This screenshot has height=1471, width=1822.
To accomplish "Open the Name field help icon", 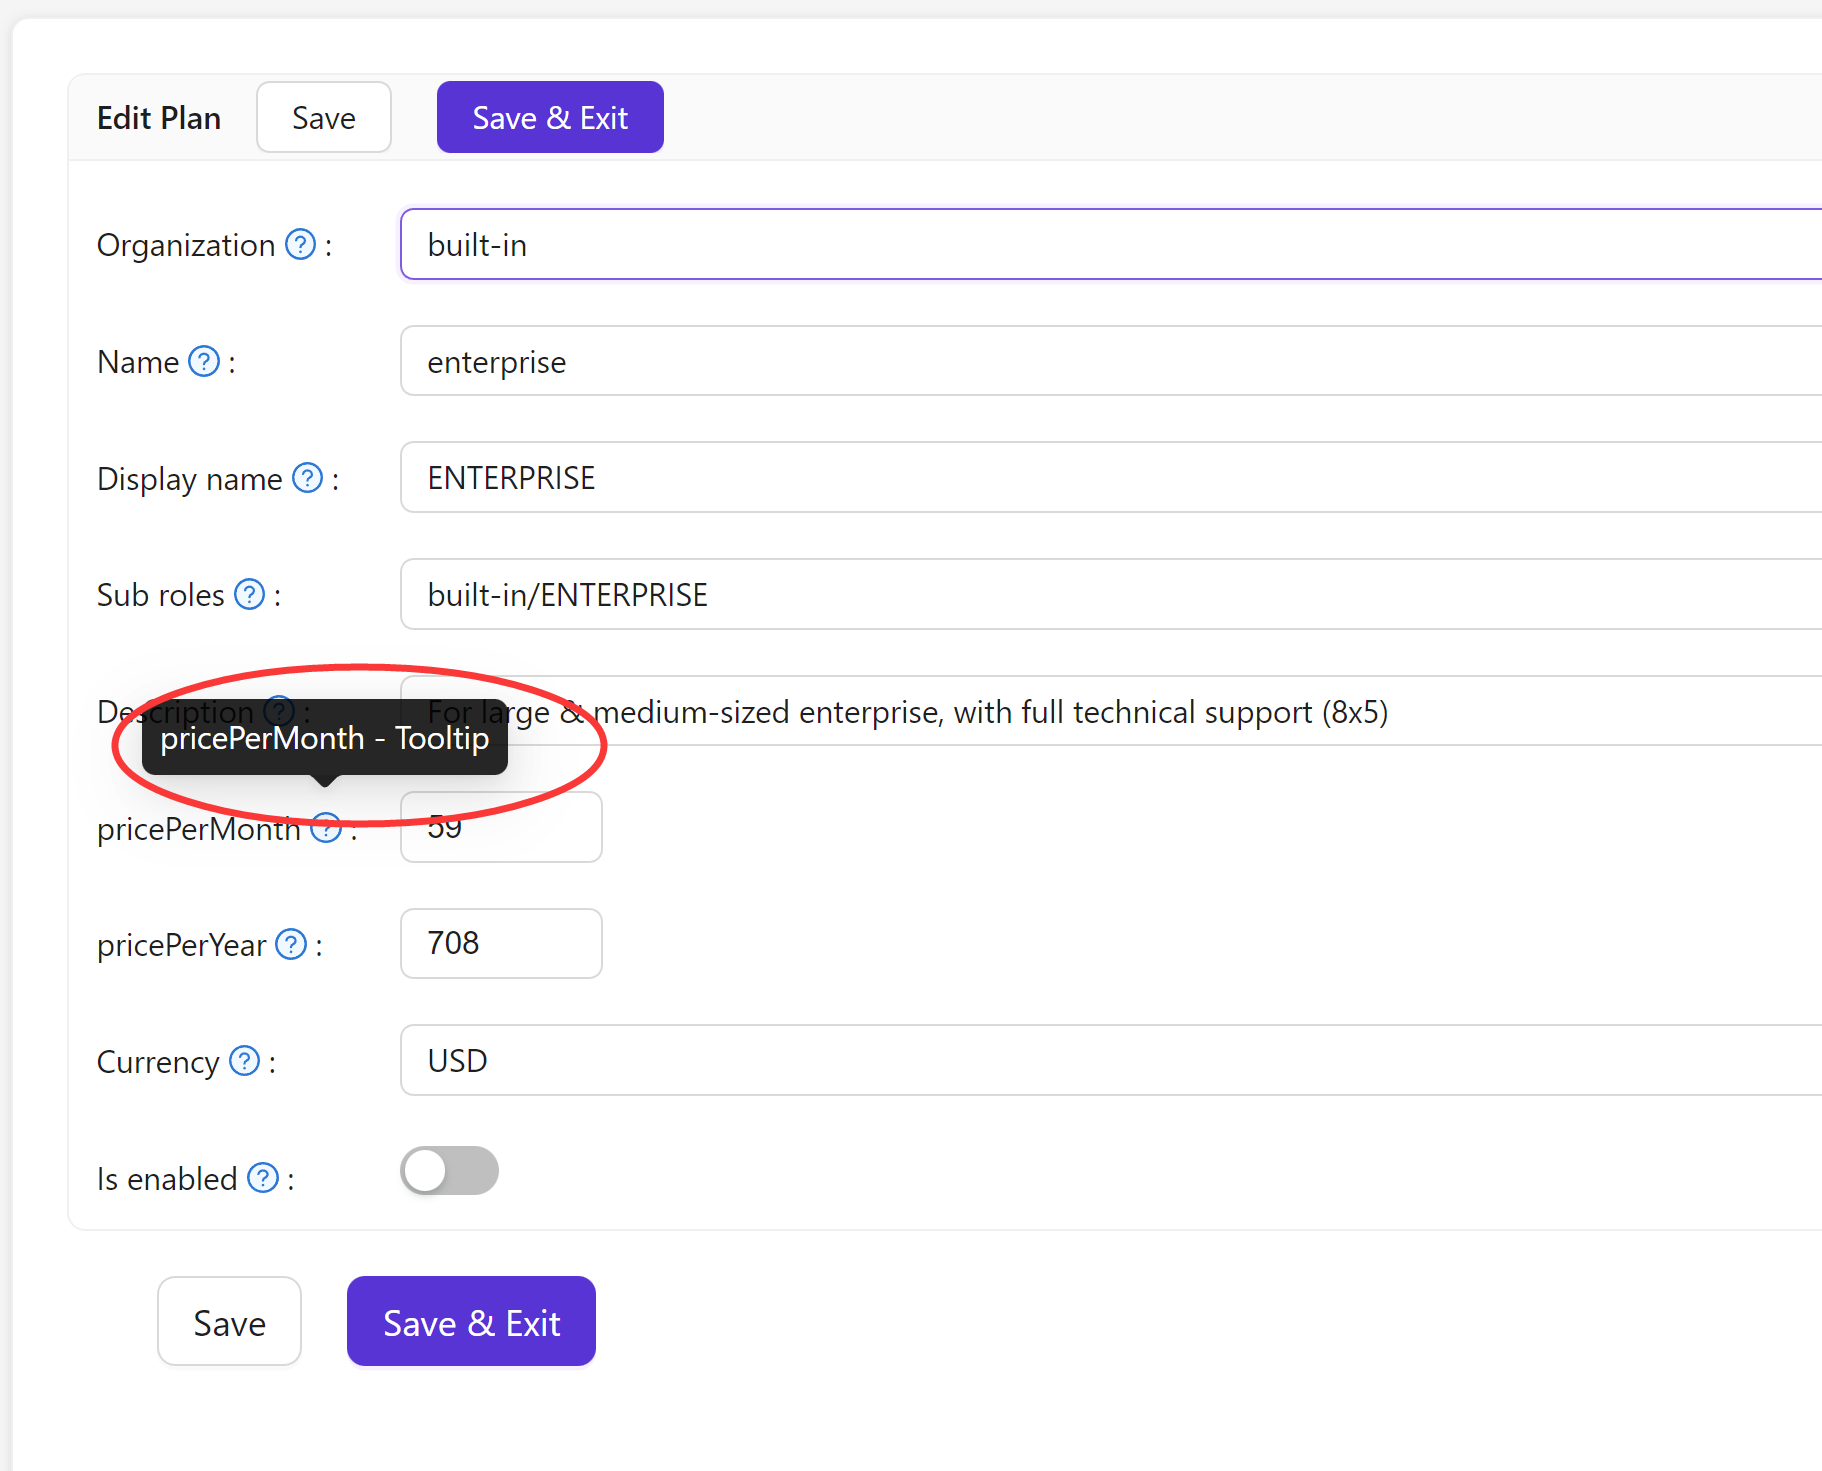I will pos(204,361).
